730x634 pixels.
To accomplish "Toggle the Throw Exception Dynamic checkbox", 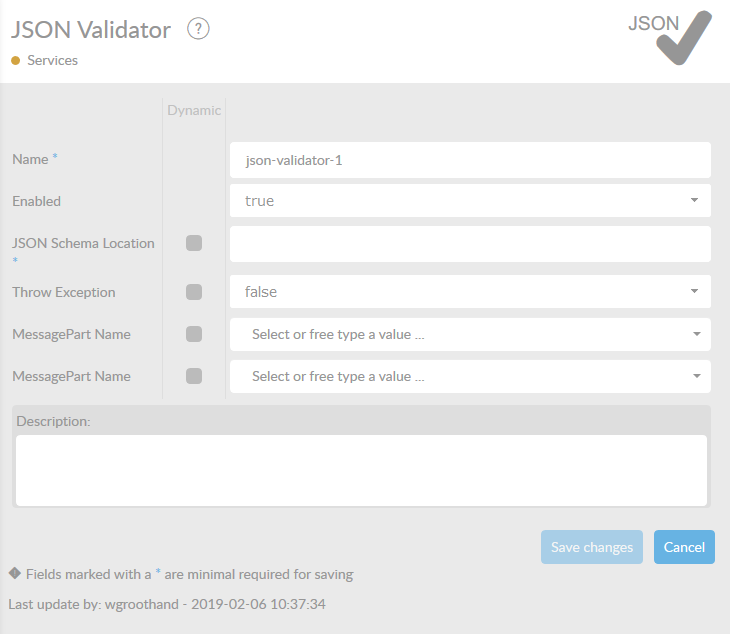I will [194, 292].
